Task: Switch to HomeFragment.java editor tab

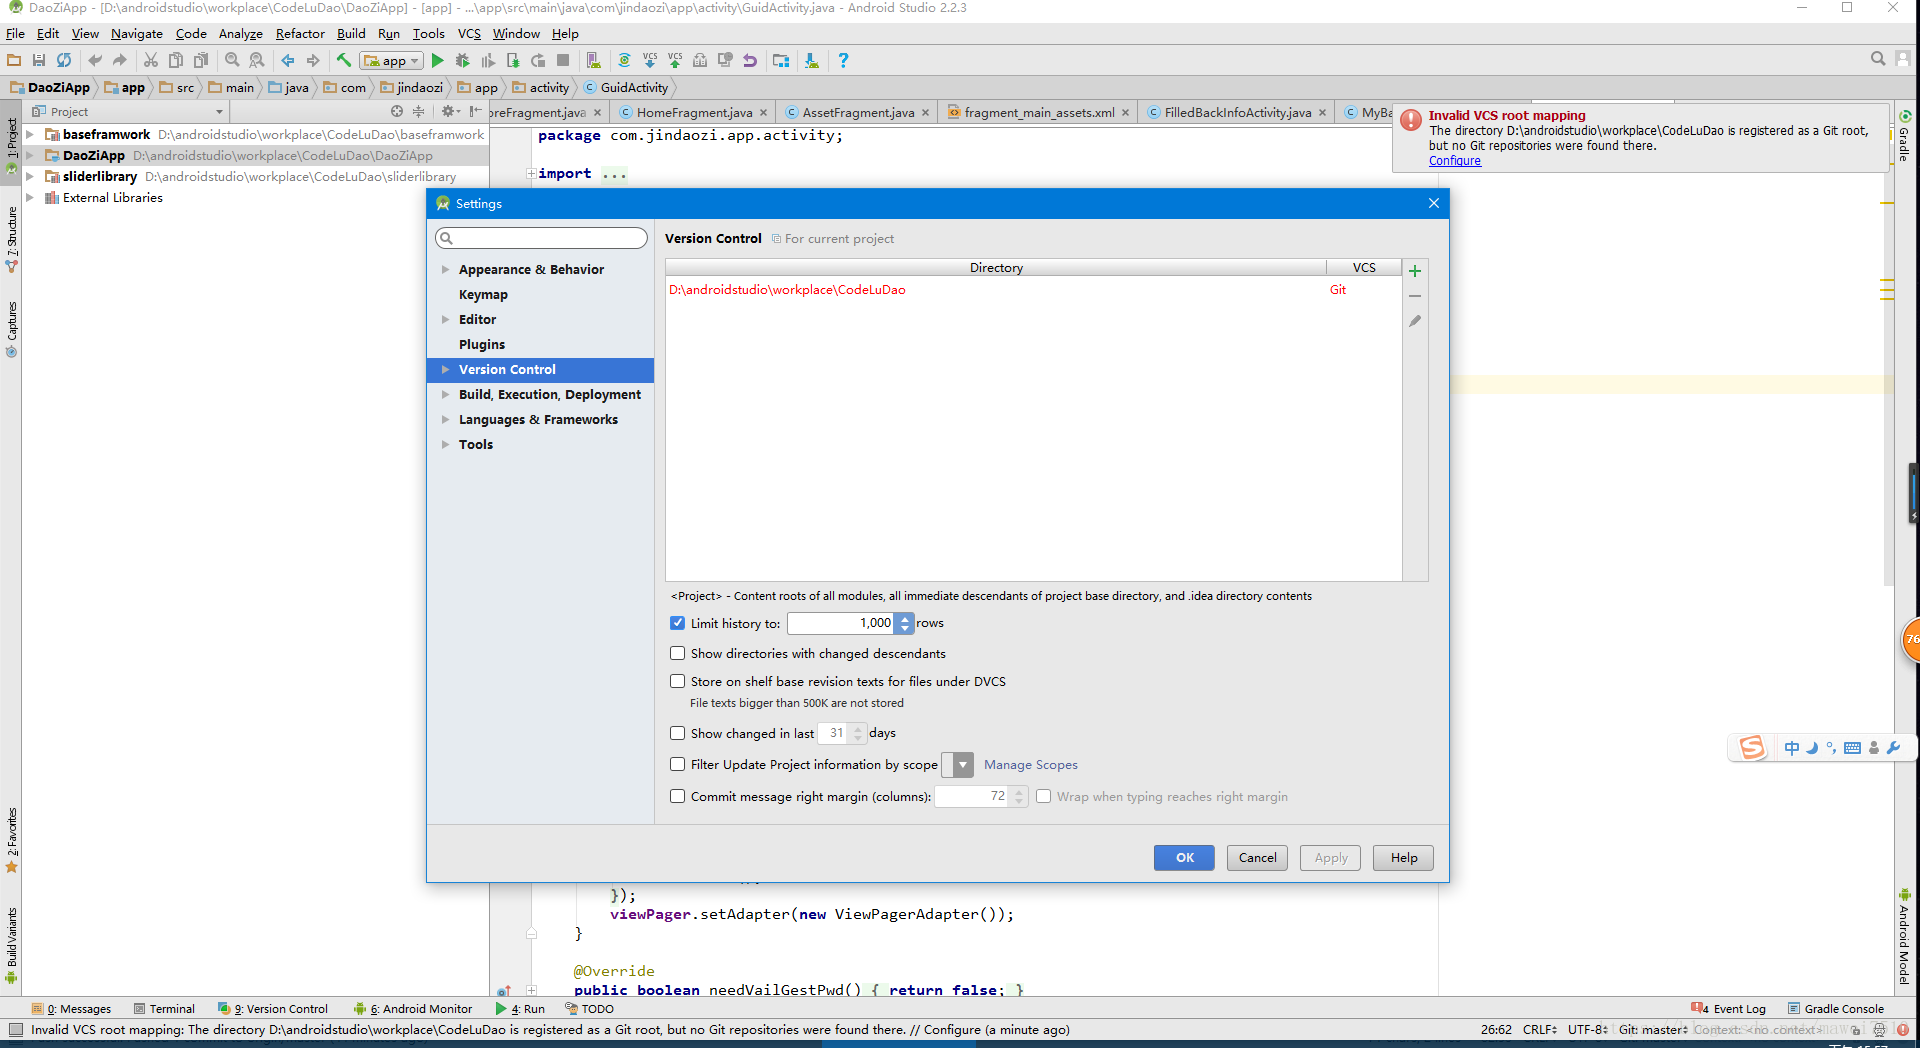Action: pos(694,112)
